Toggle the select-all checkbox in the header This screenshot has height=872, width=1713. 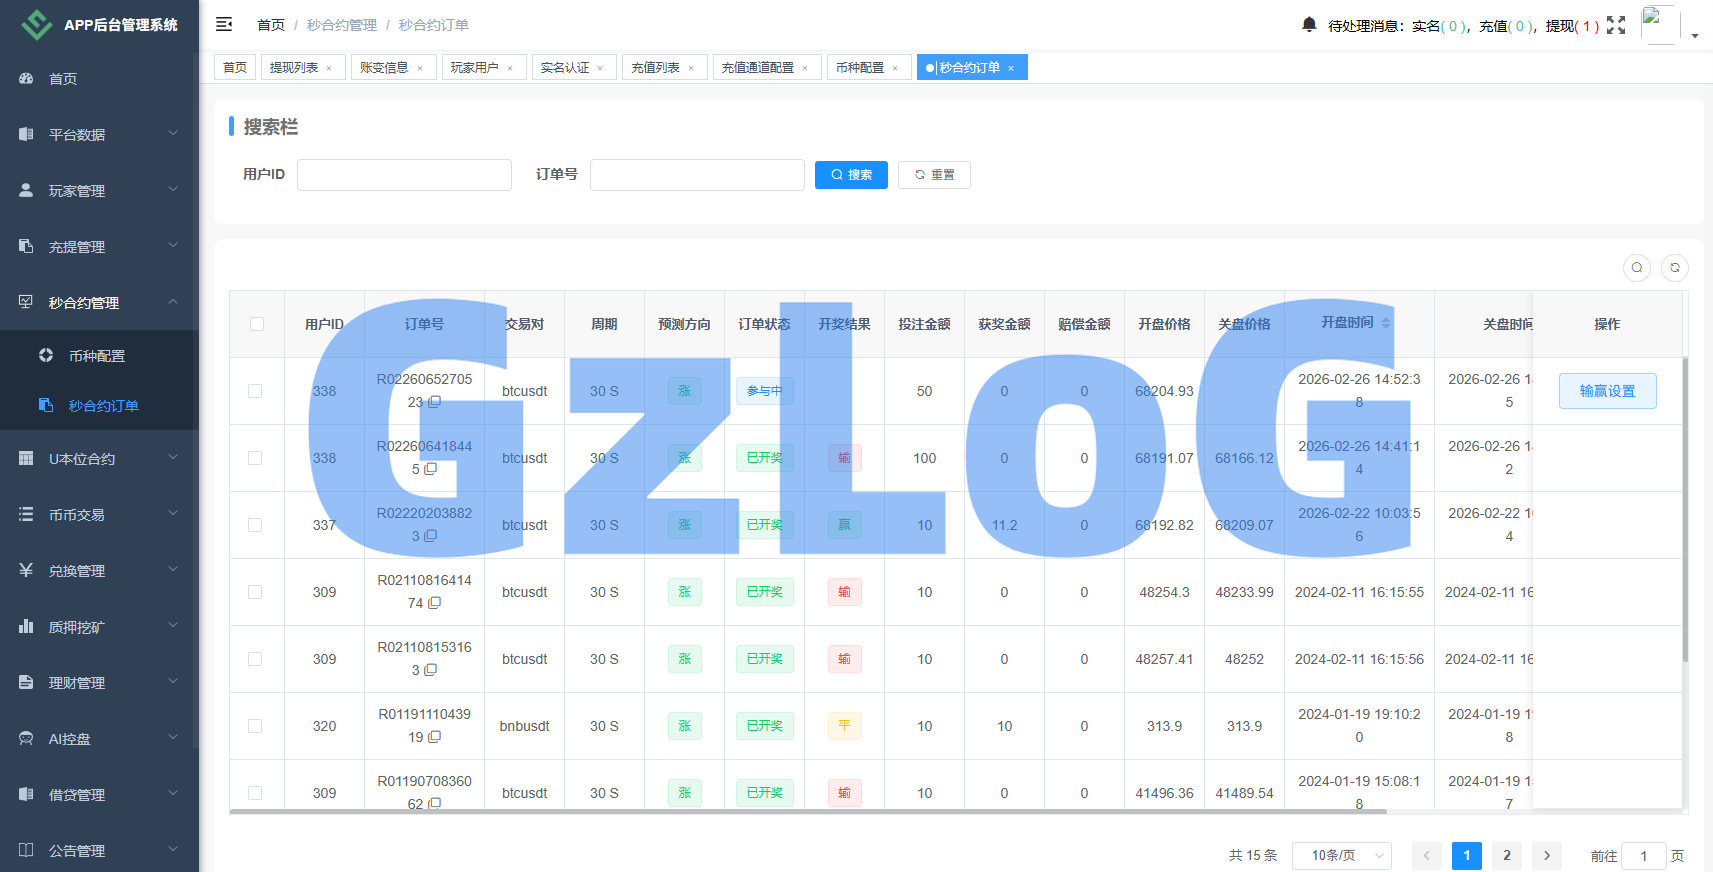pos(257,324)
